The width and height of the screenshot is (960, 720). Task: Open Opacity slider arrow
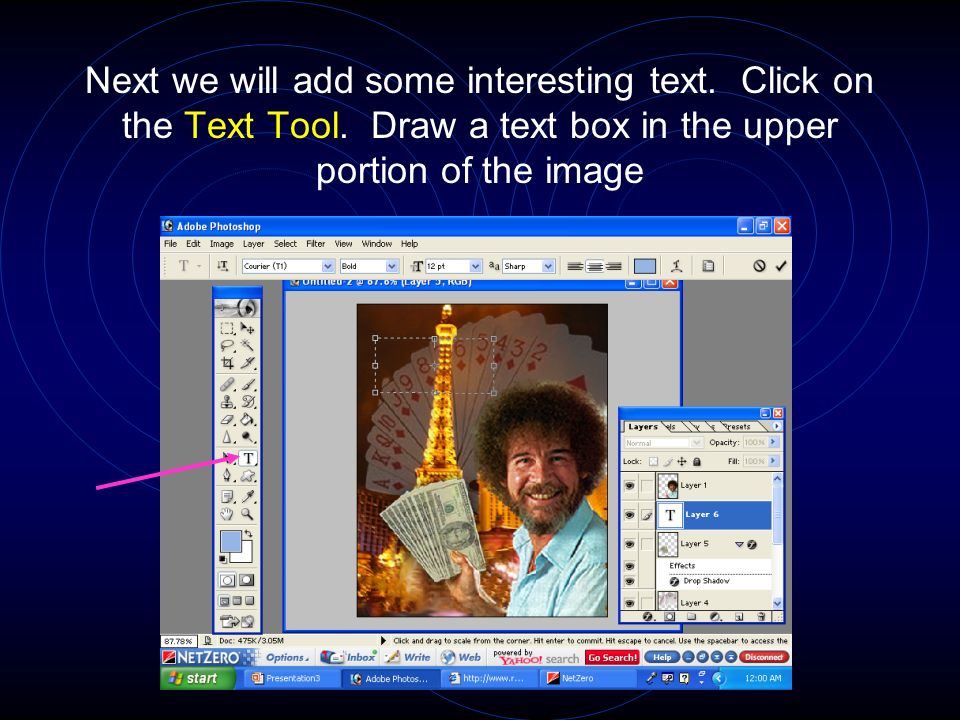[773, 442]
